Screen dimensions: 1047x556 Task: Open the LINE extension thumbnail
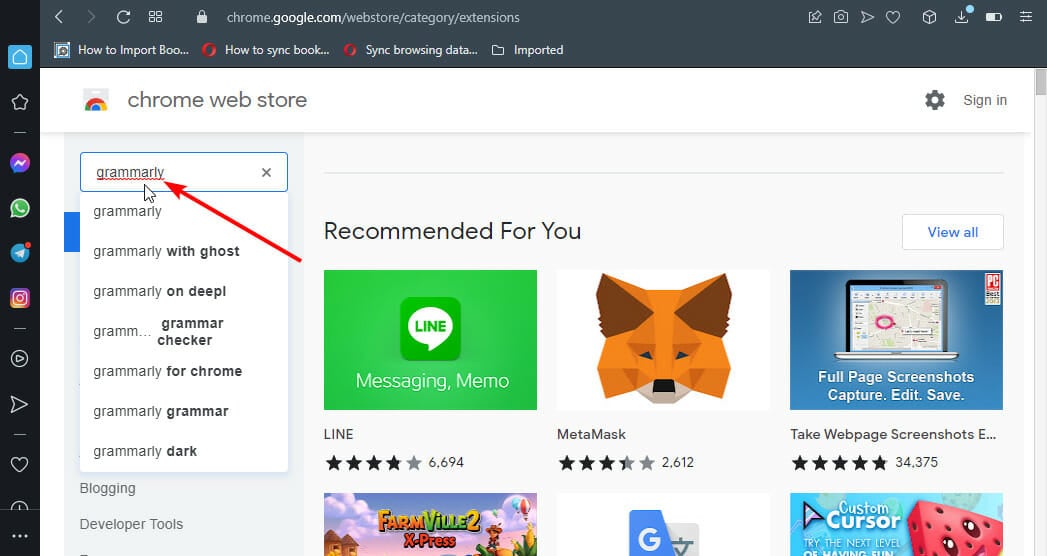(430, 340)
